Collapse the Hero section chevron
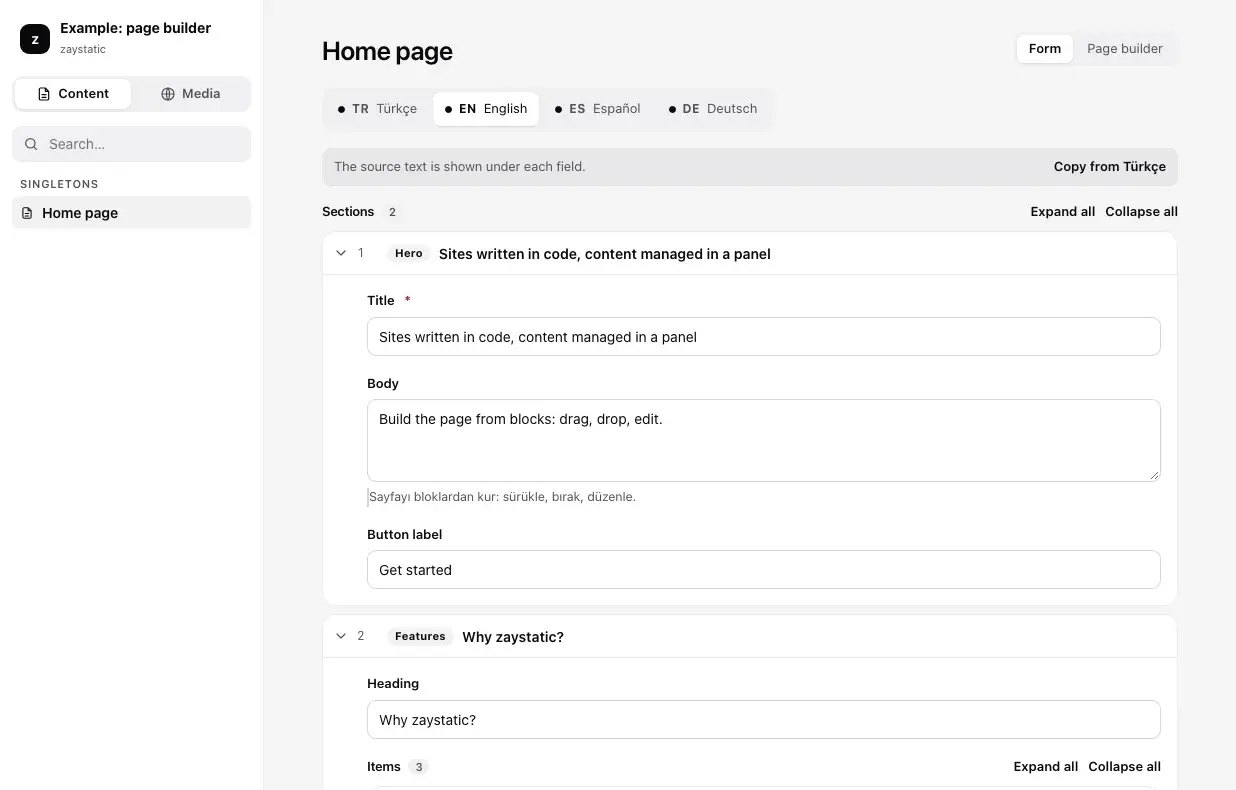This screenshot has height=790, width=1236. [x=341, y=254]
